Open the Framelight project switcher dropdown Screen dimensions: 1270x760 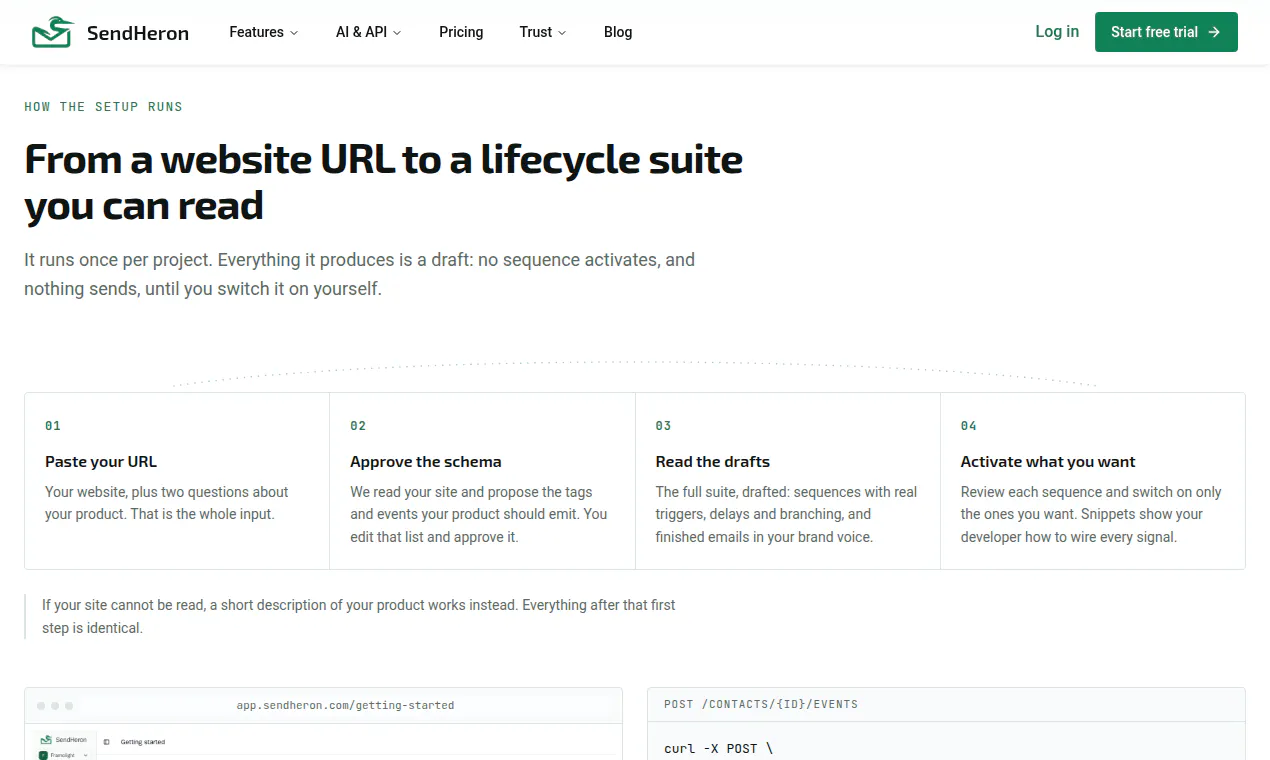tap(62, 755)
